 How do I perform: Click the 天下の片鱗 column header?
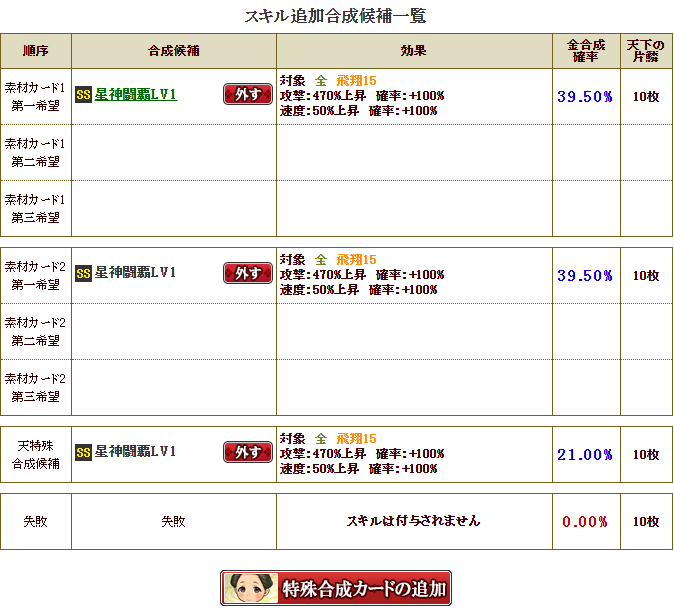(x=646, y=51)
